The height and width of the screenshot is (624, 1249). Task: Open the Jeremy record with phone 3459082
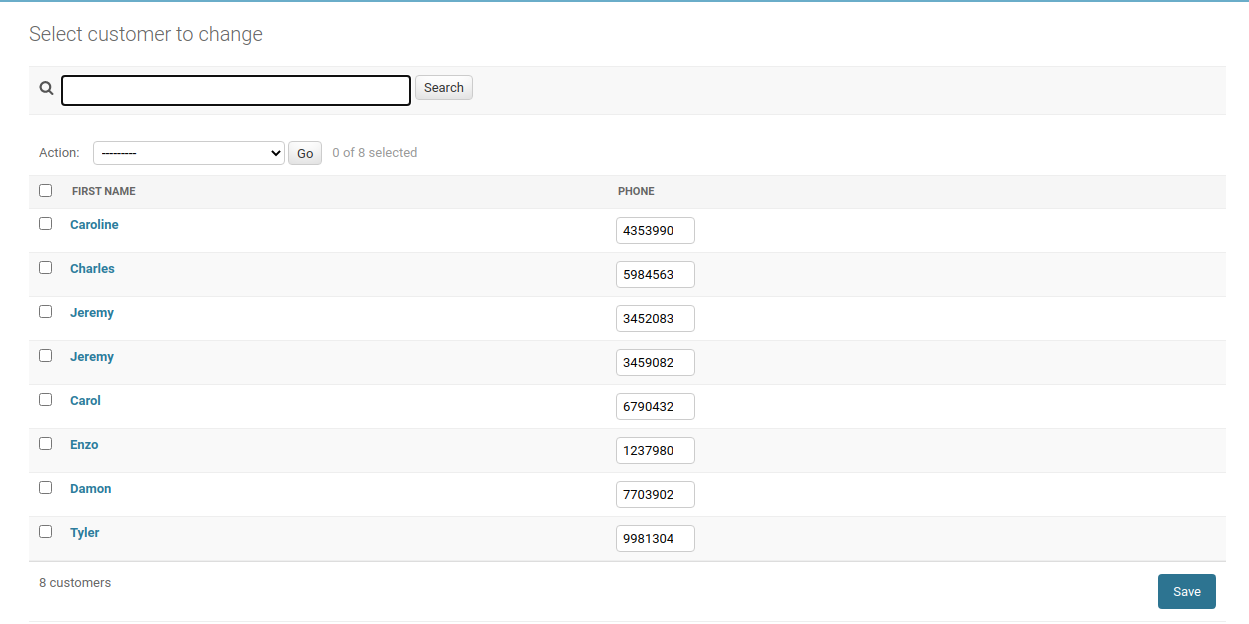(x=92, y=357)
